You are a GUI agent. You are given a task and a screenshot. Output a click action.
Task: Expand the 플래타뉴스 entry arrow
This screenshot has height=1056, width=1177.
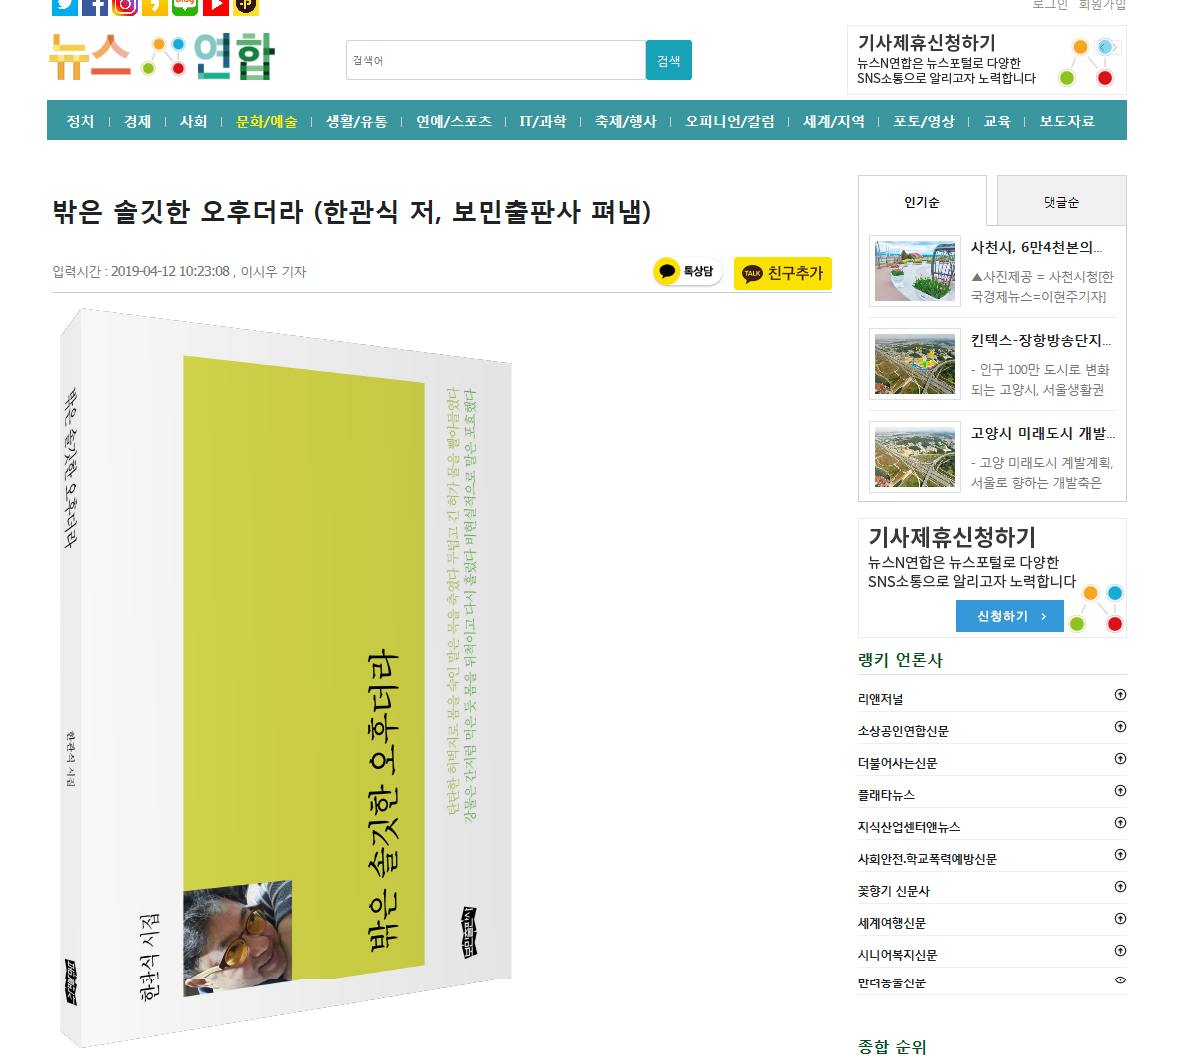[x=1120, y=790]
